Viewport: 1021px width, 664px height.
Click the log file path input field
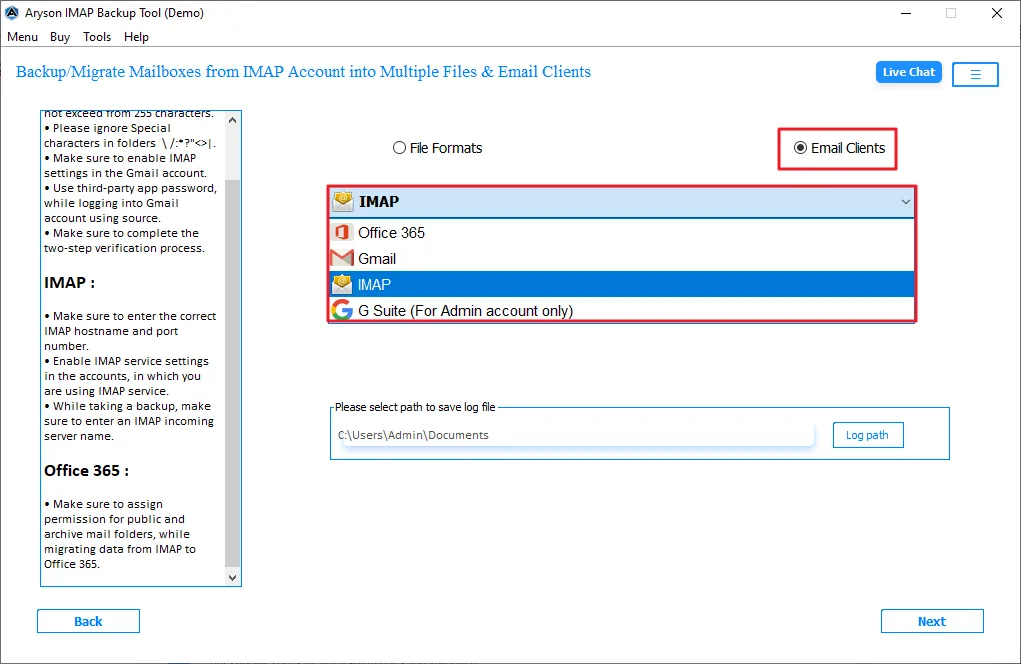[x=575, y=435]
